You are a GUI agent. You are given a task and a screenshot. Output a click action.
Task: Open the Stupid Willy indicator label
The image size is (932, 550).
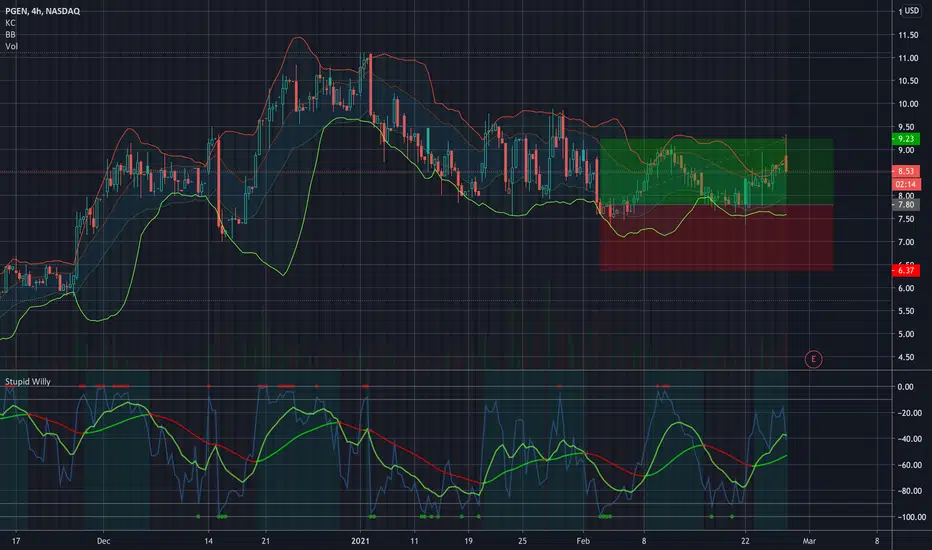click(28, 381)
